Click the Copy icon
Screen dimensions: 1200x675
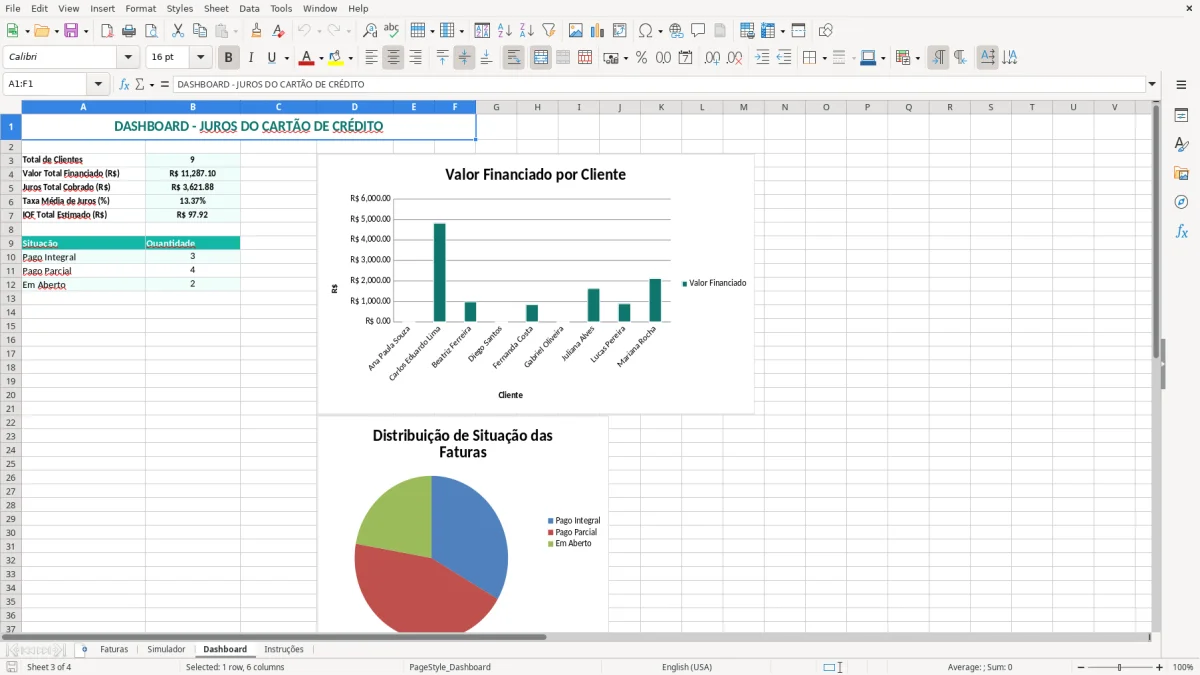click(x=199, y=31)
